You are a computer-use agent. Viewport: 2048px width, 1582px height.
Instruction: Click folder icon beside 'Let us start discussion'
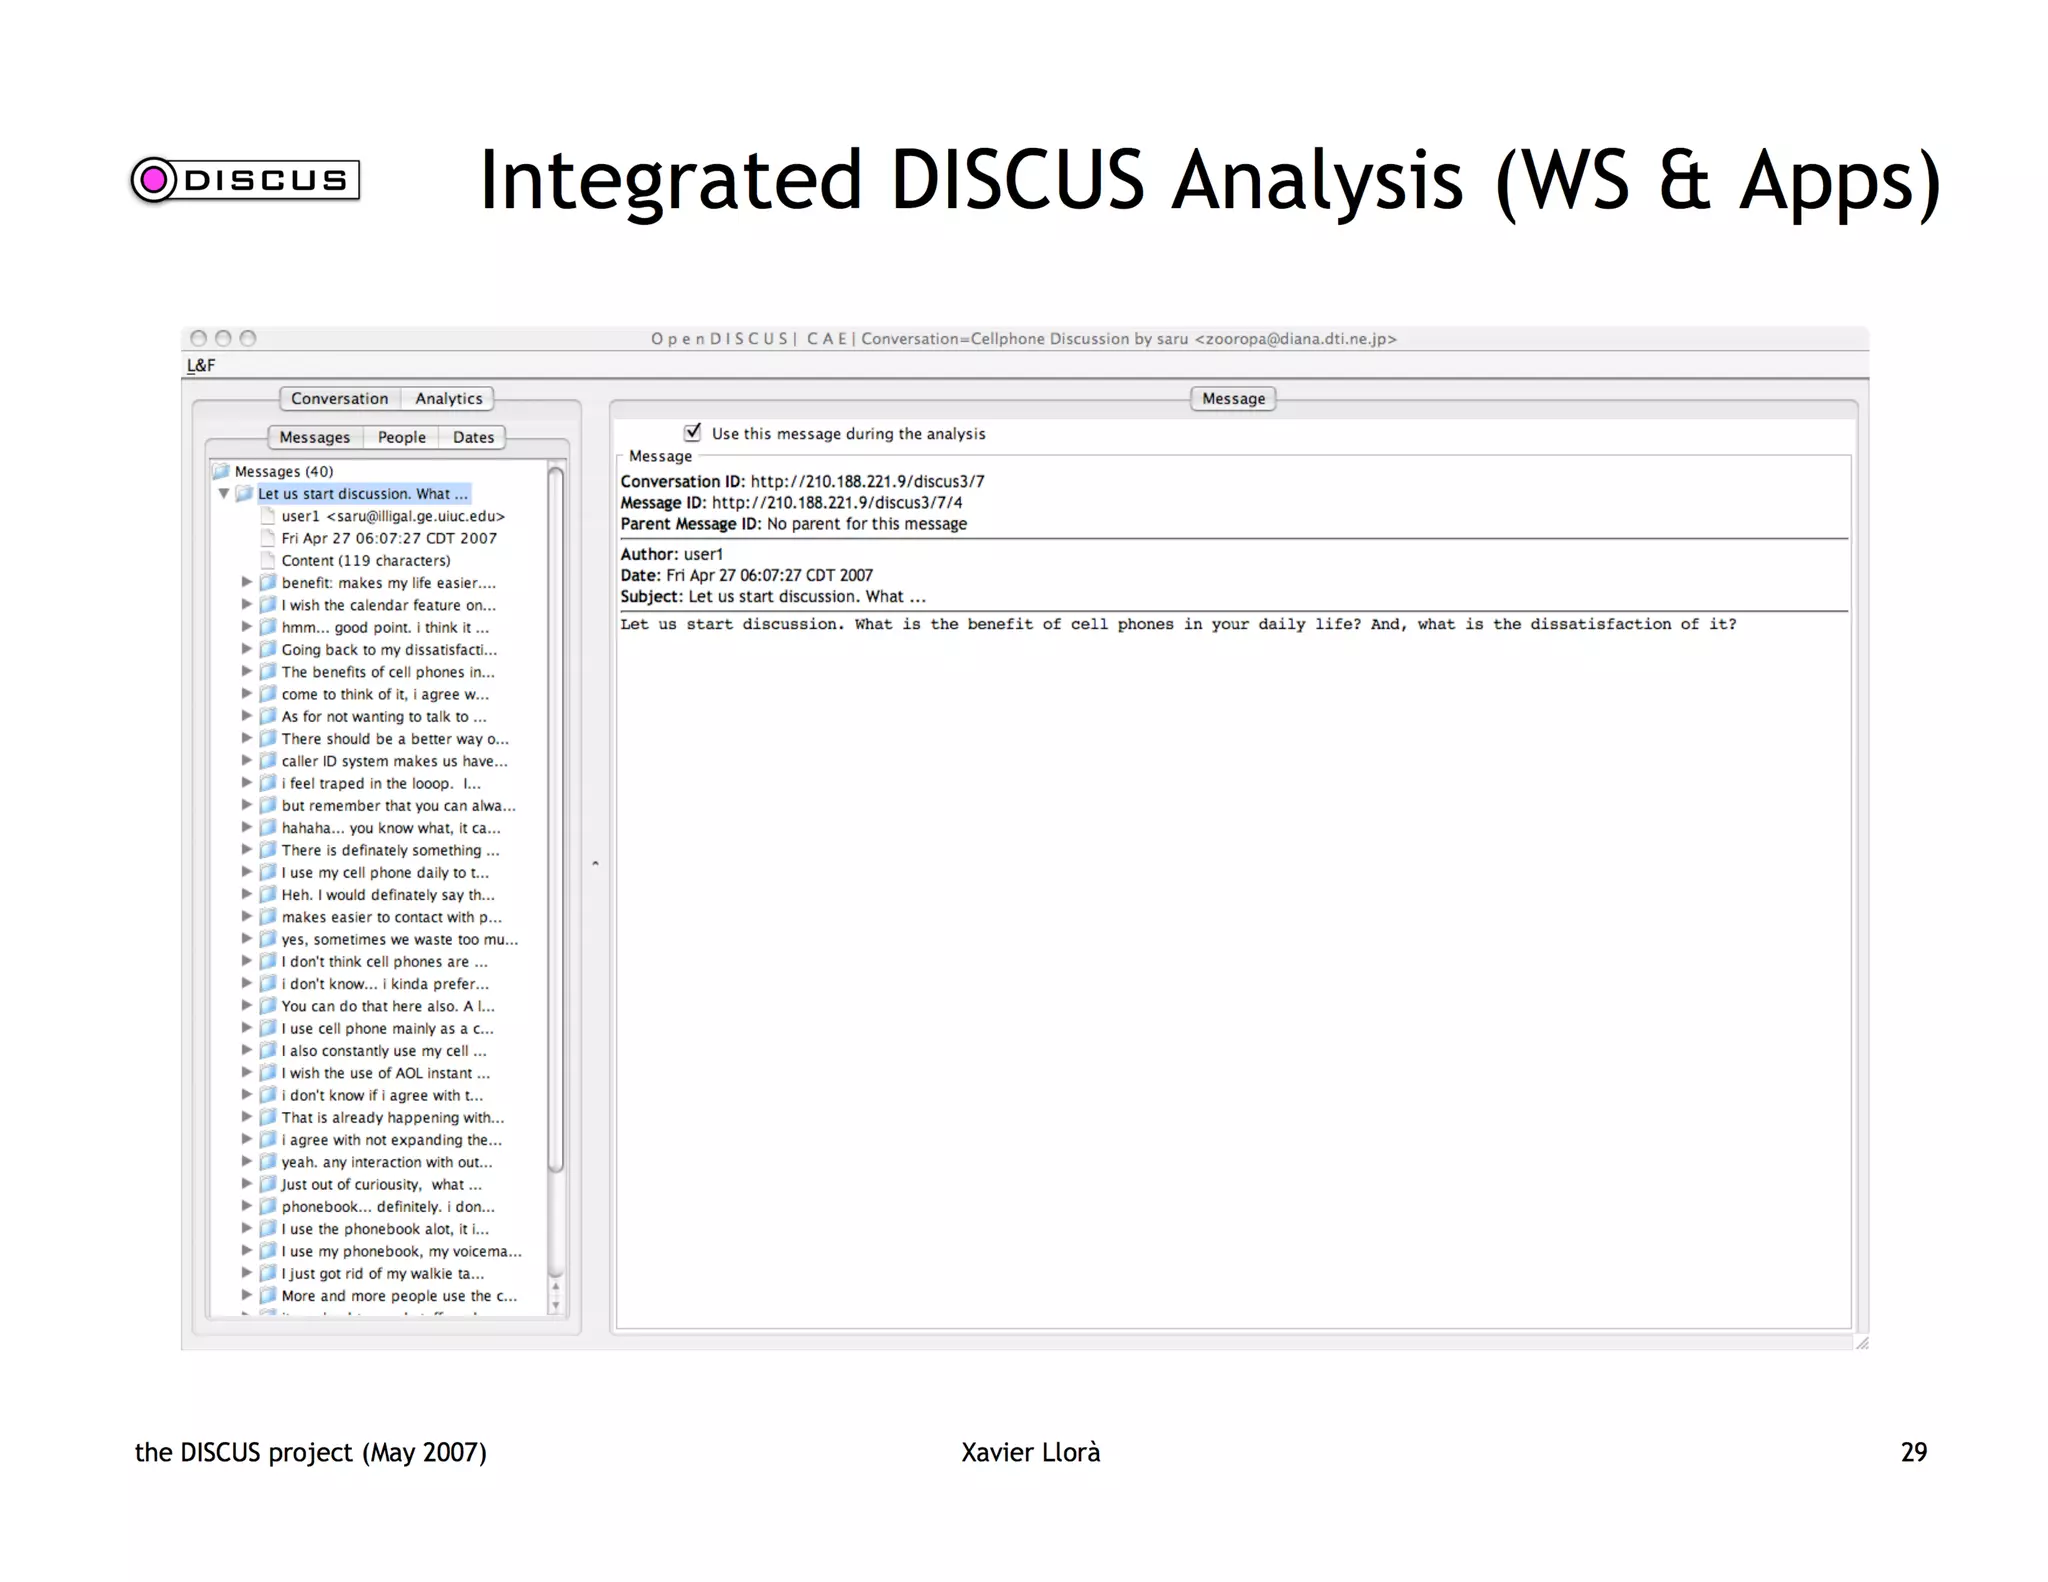245,494
